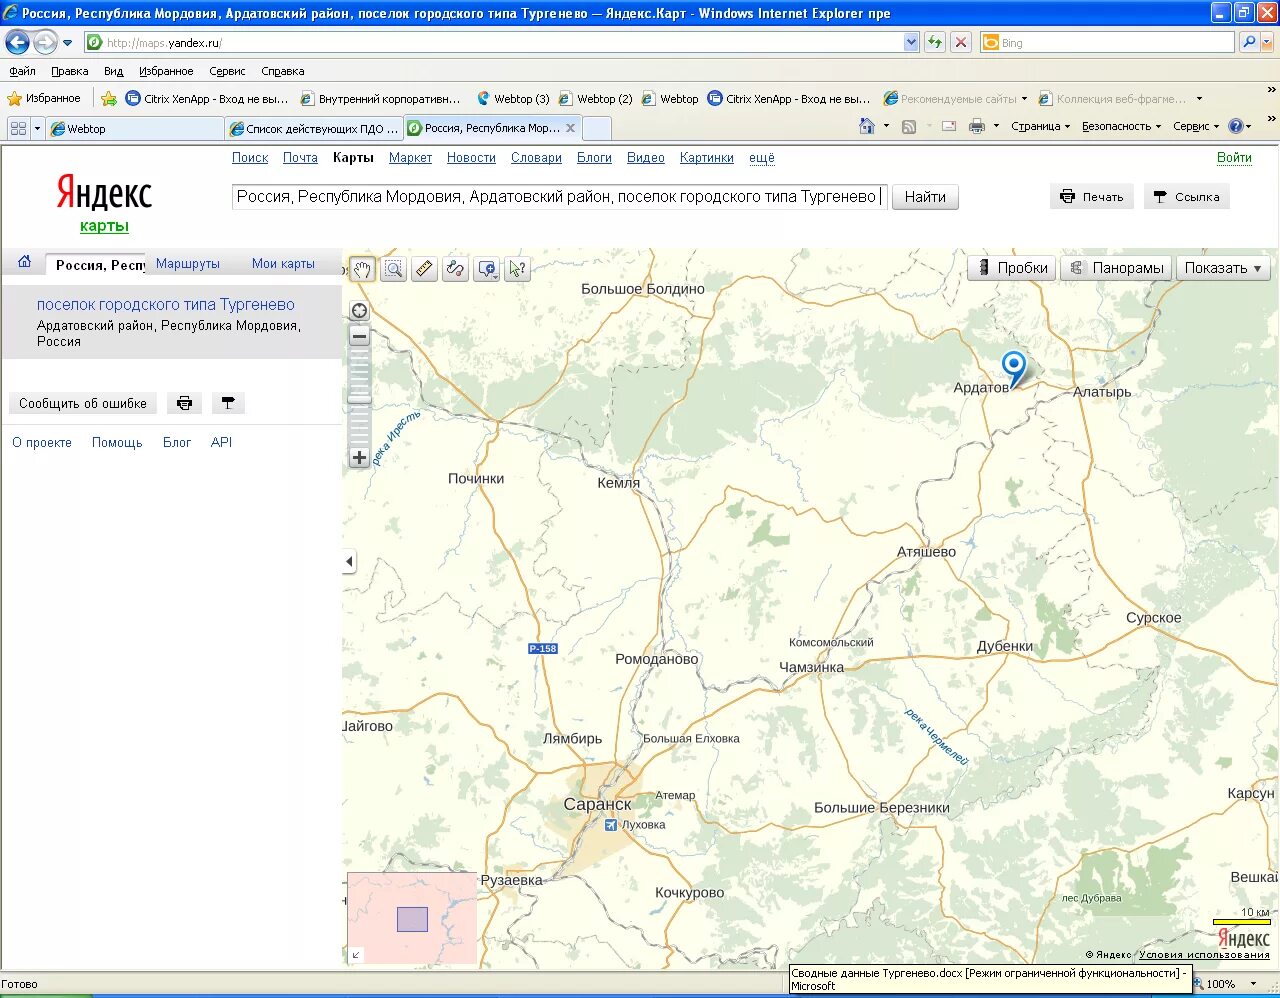
Task: Open the Избранное favorites star button
Action: tap(44, 98)
